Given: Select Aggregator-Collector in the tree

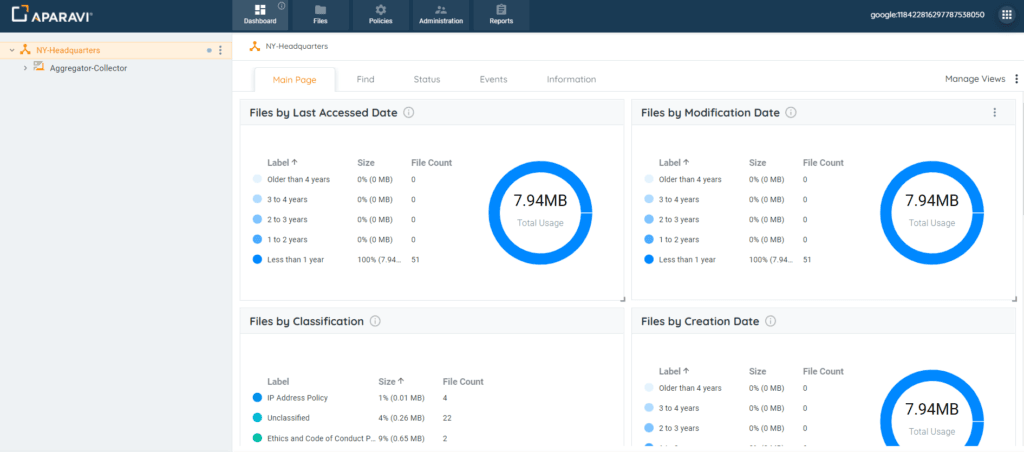Looking at the screenshot, I should click(88, 68).
